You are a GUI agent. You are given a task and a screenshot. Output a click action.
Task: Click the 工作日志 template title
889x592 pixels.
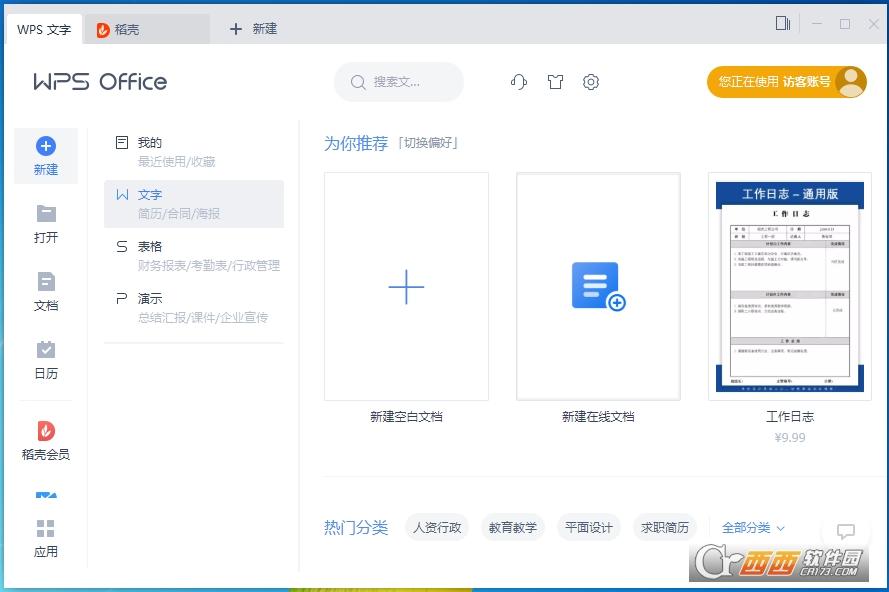click(790, 417)
